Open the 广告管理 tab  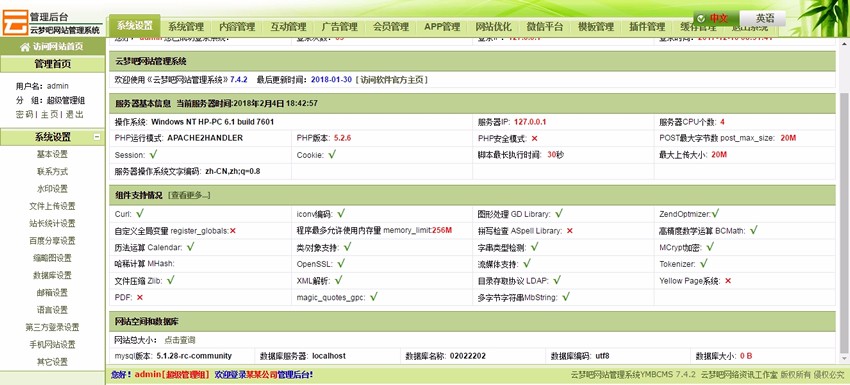(339, 27)
